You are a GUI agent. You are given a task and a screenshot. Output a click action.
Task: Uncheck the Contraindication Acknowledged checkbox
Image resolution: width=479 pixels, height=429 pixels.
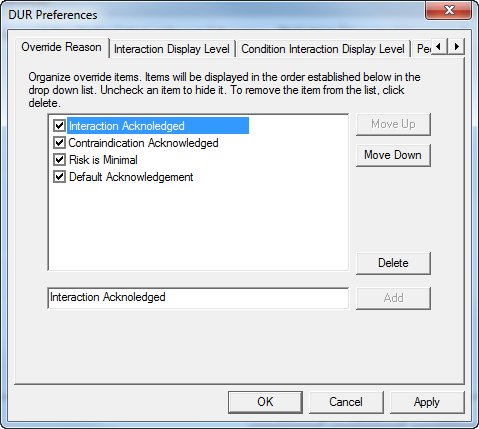tap(59, 143)
